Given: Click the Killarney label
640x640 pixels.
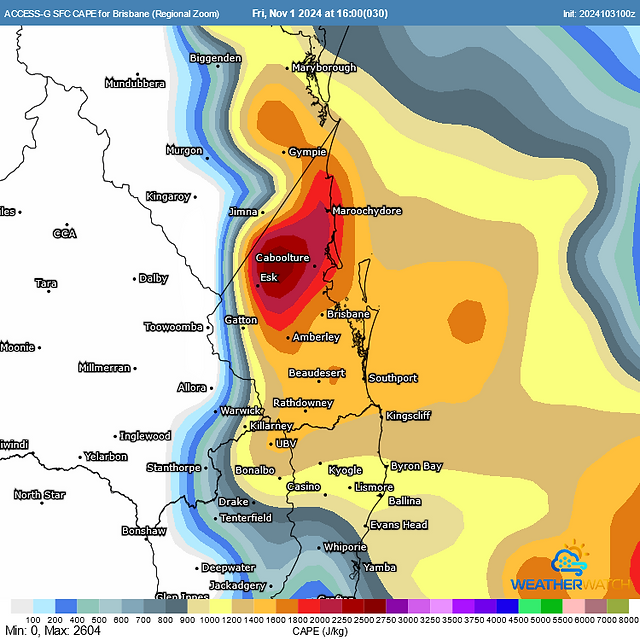Looking at the screenshot, I should tap(271, 426).
